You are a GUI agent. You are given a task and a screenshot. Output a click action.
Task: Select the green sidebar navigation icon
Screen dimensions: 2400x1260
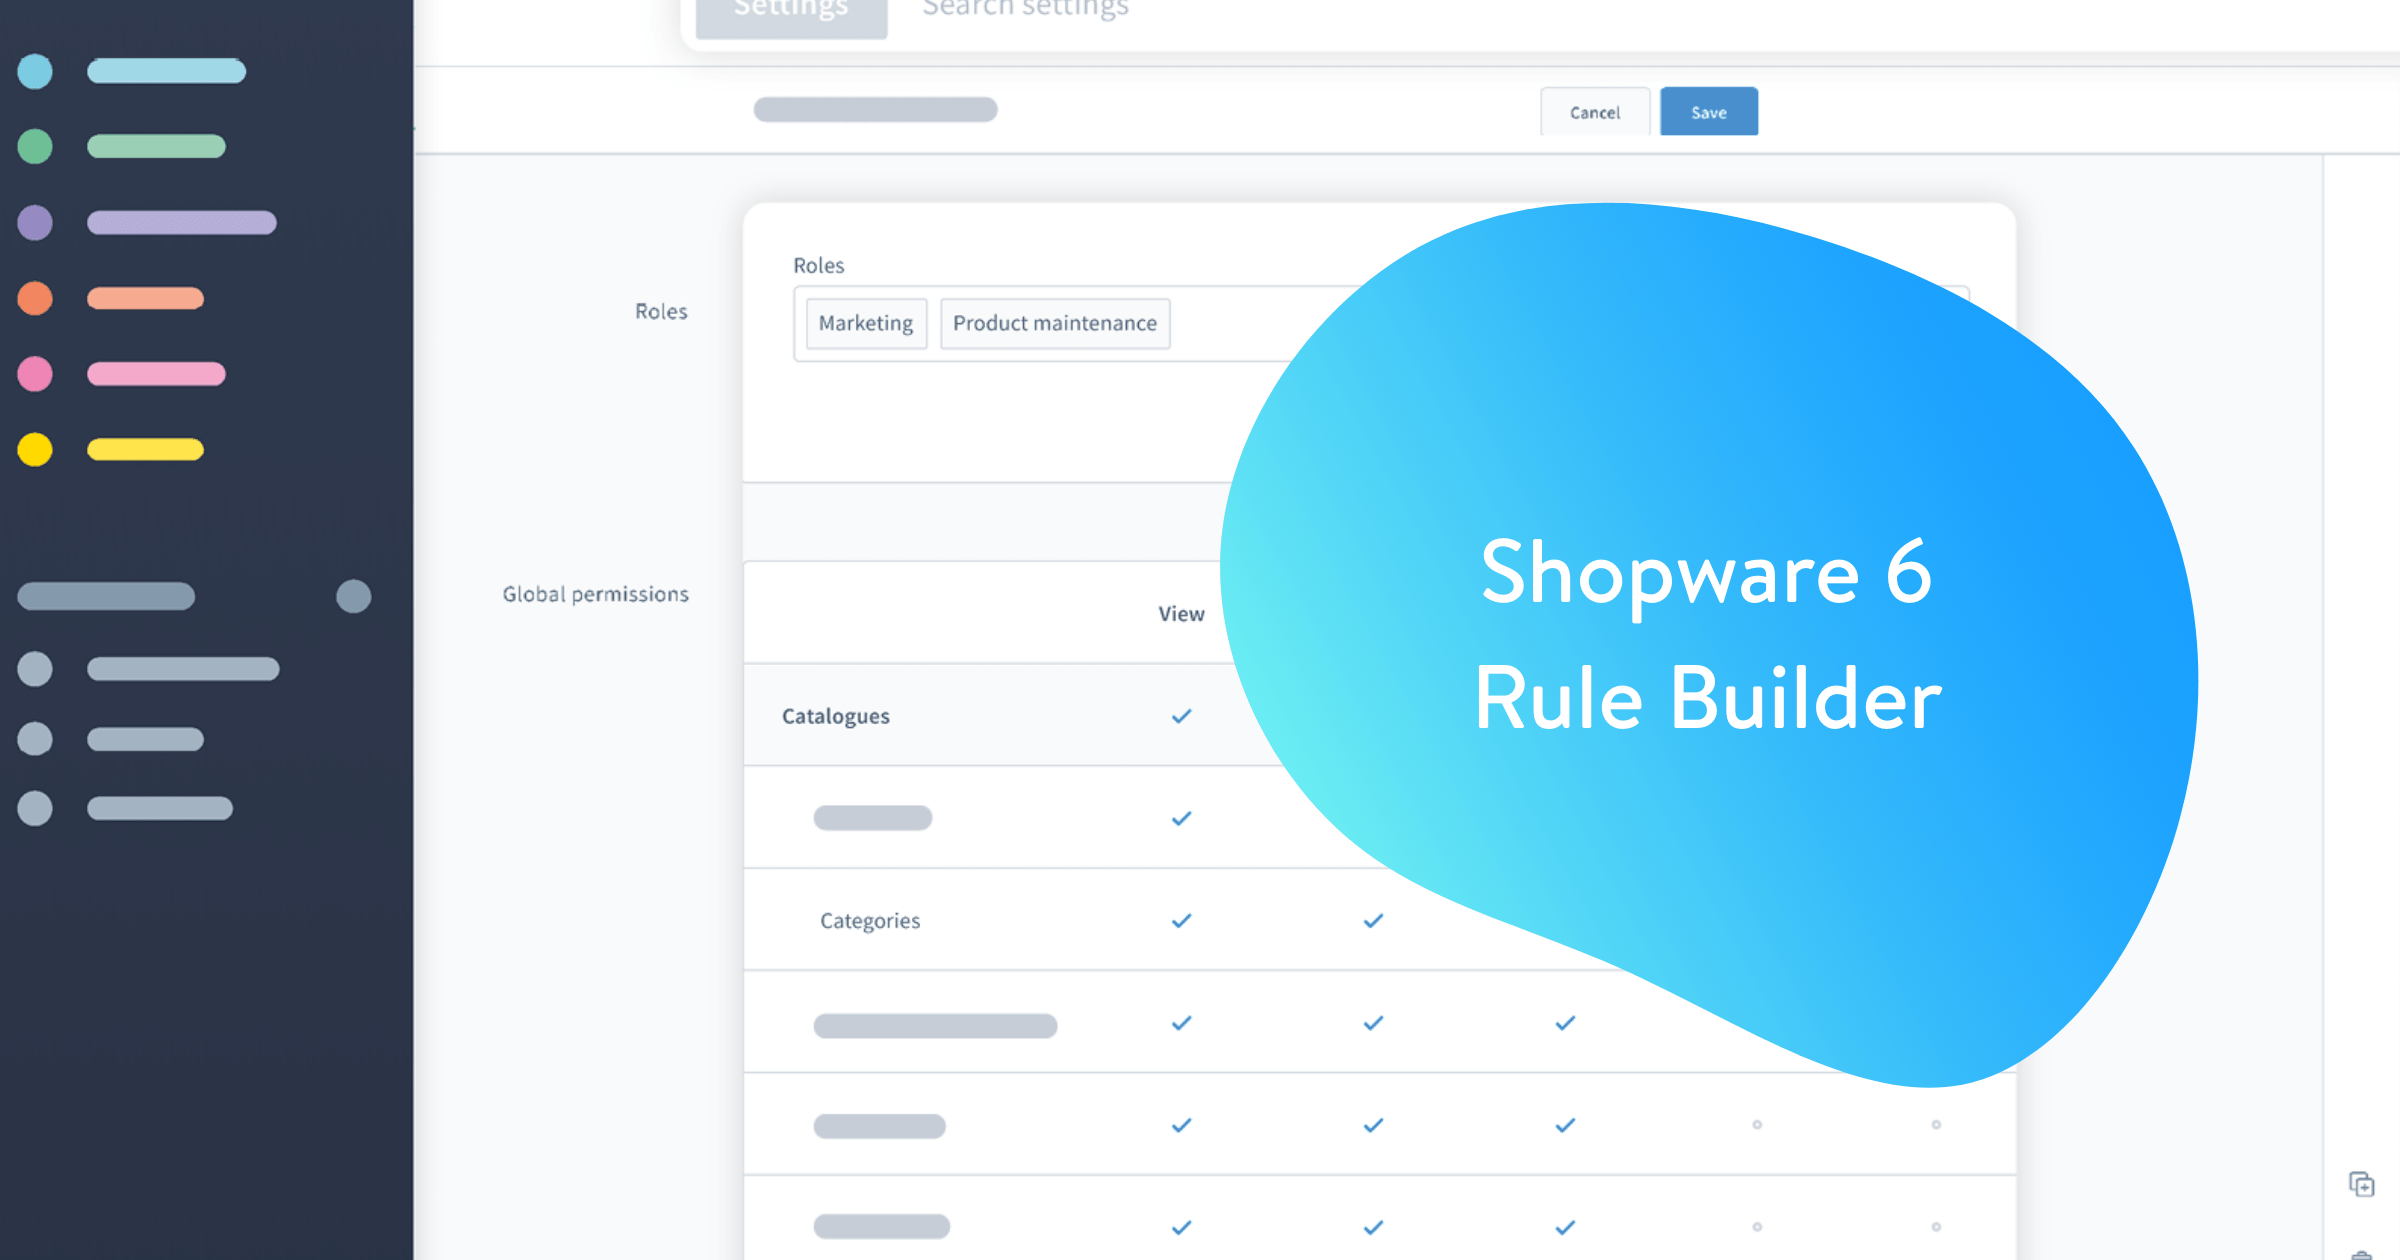35,146
